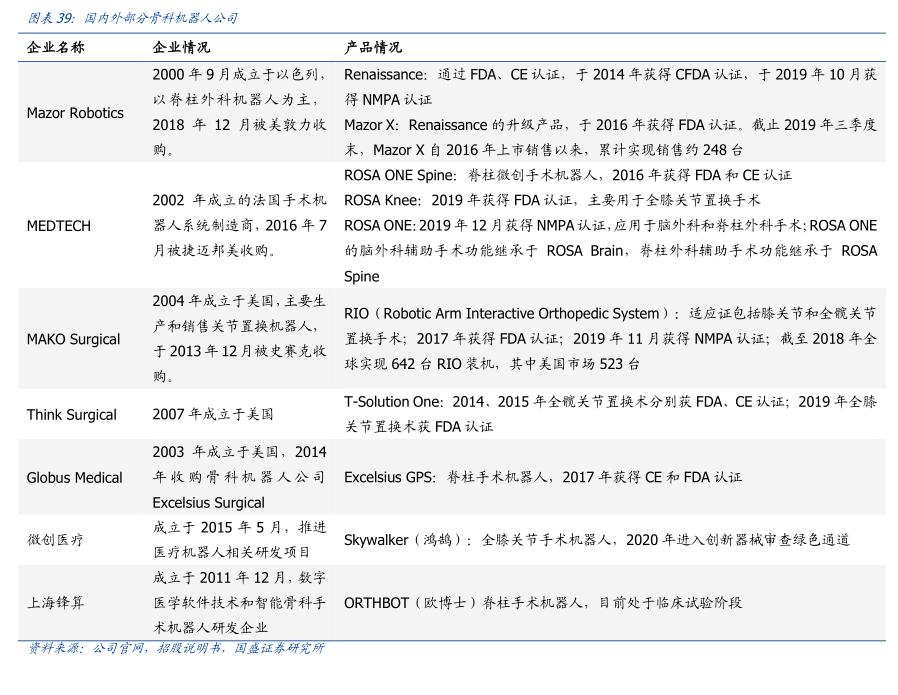898x695 pixels.
Task: Select the '产品情况' column header
Action: pos(373,48)
